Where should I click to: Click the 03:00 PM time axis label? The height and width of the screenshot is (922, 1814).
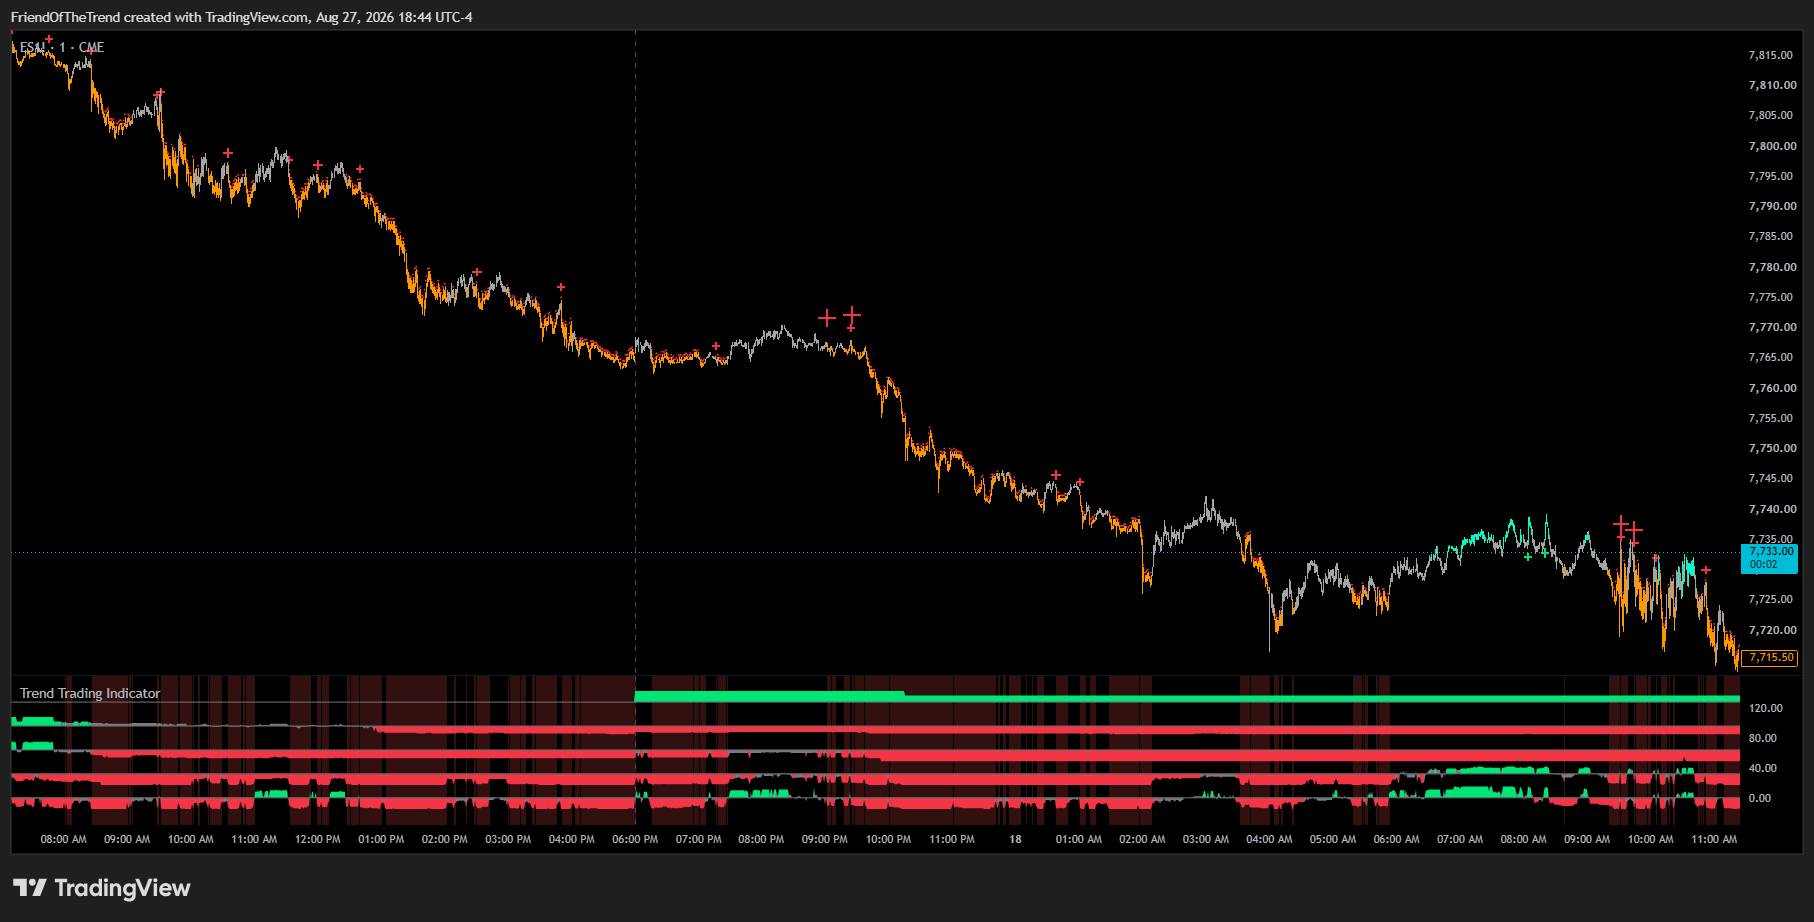click(508, 839)
